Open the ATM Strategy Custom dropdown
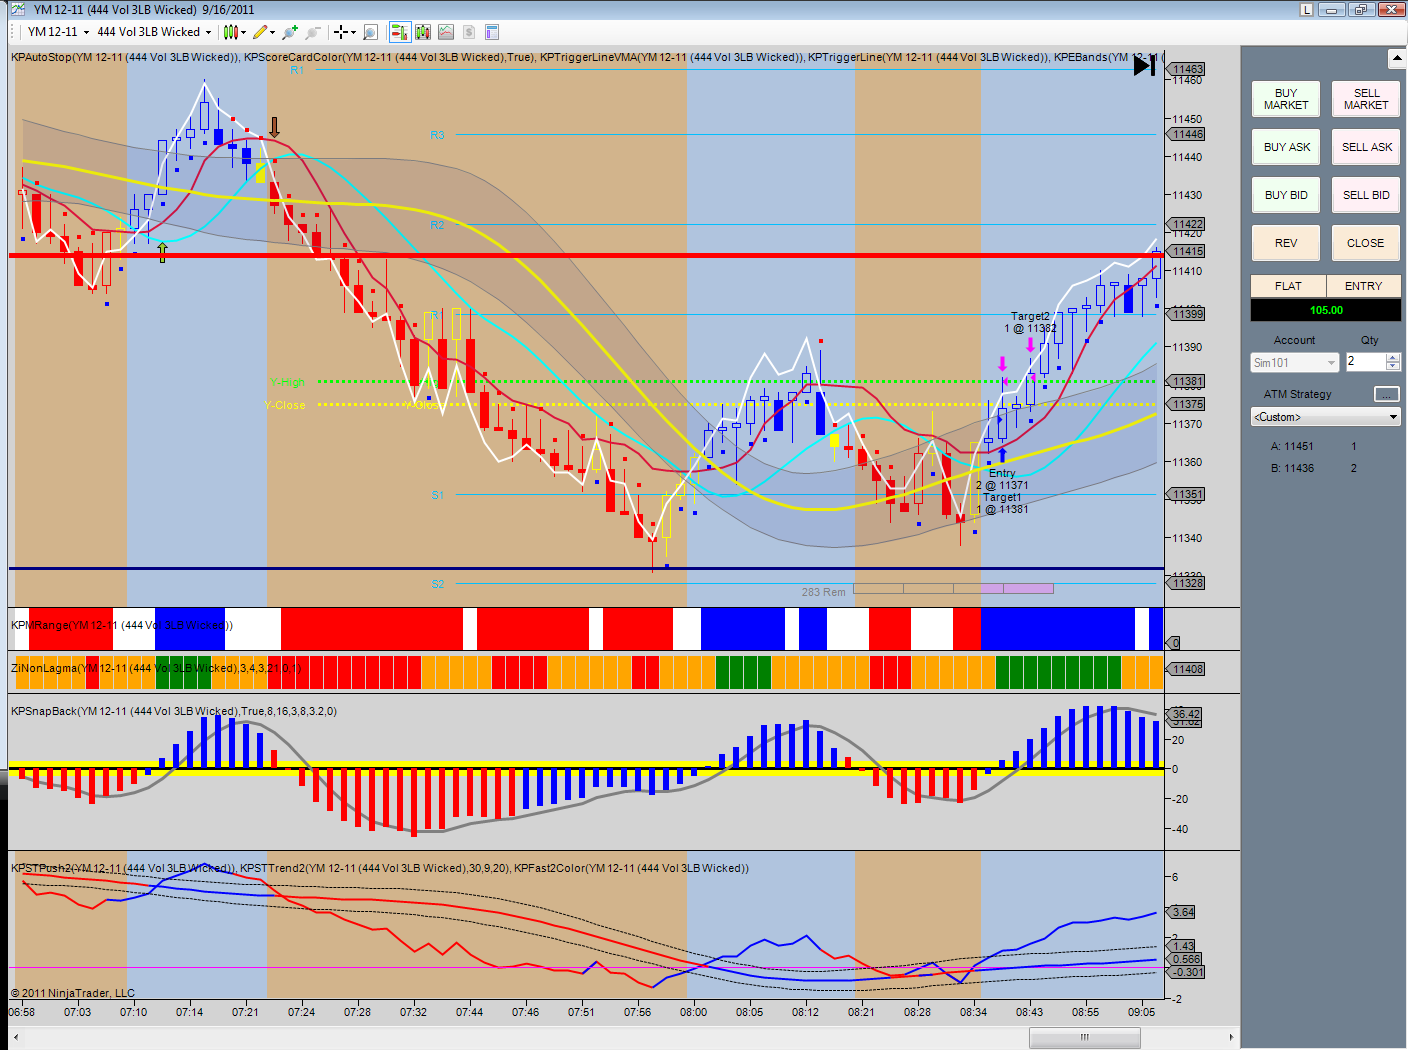 1326,417
